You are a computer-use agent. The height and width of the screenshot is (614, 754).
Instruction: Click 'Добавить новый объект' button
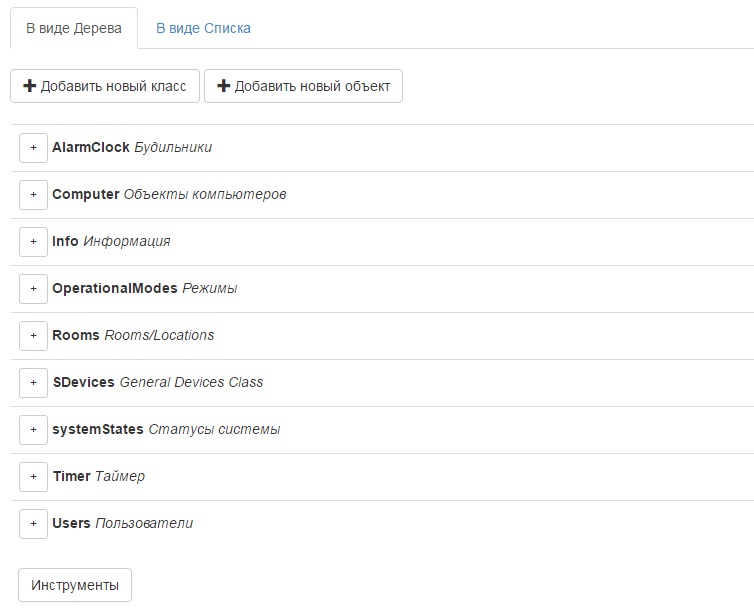pos(303,86)
